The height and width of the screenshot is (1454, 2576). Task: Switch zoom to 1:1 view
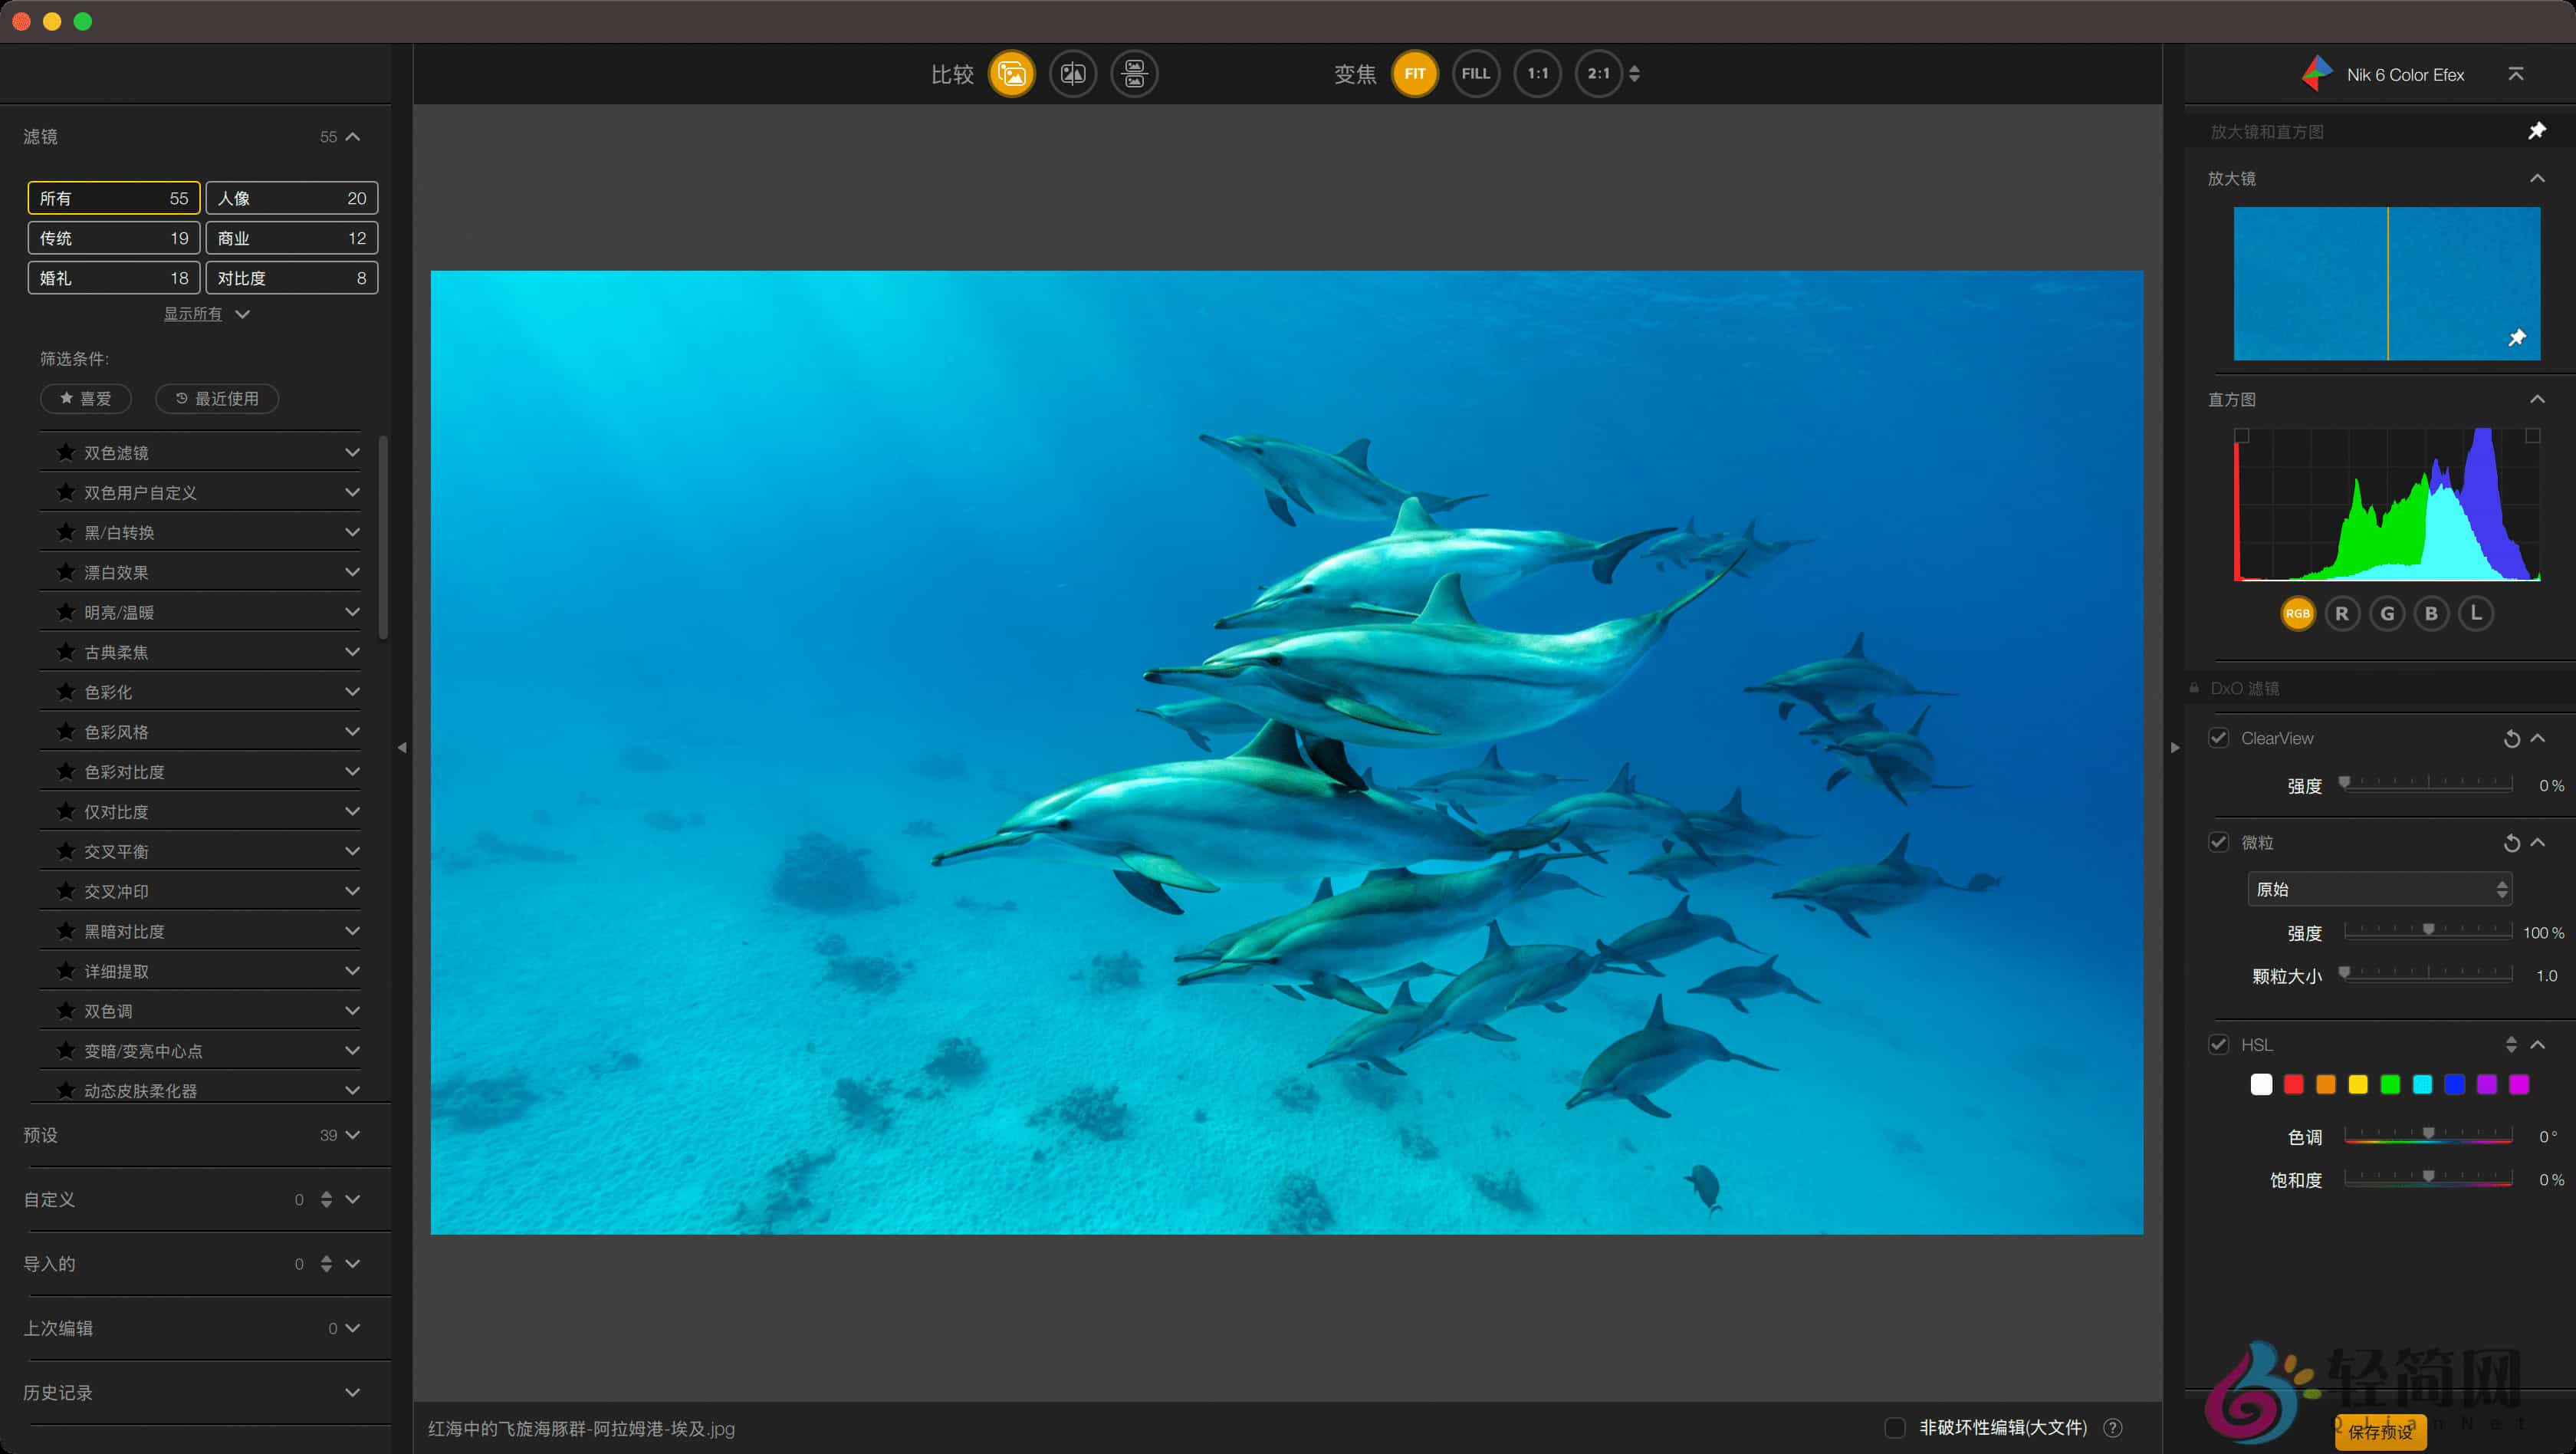coord(1537,73)
